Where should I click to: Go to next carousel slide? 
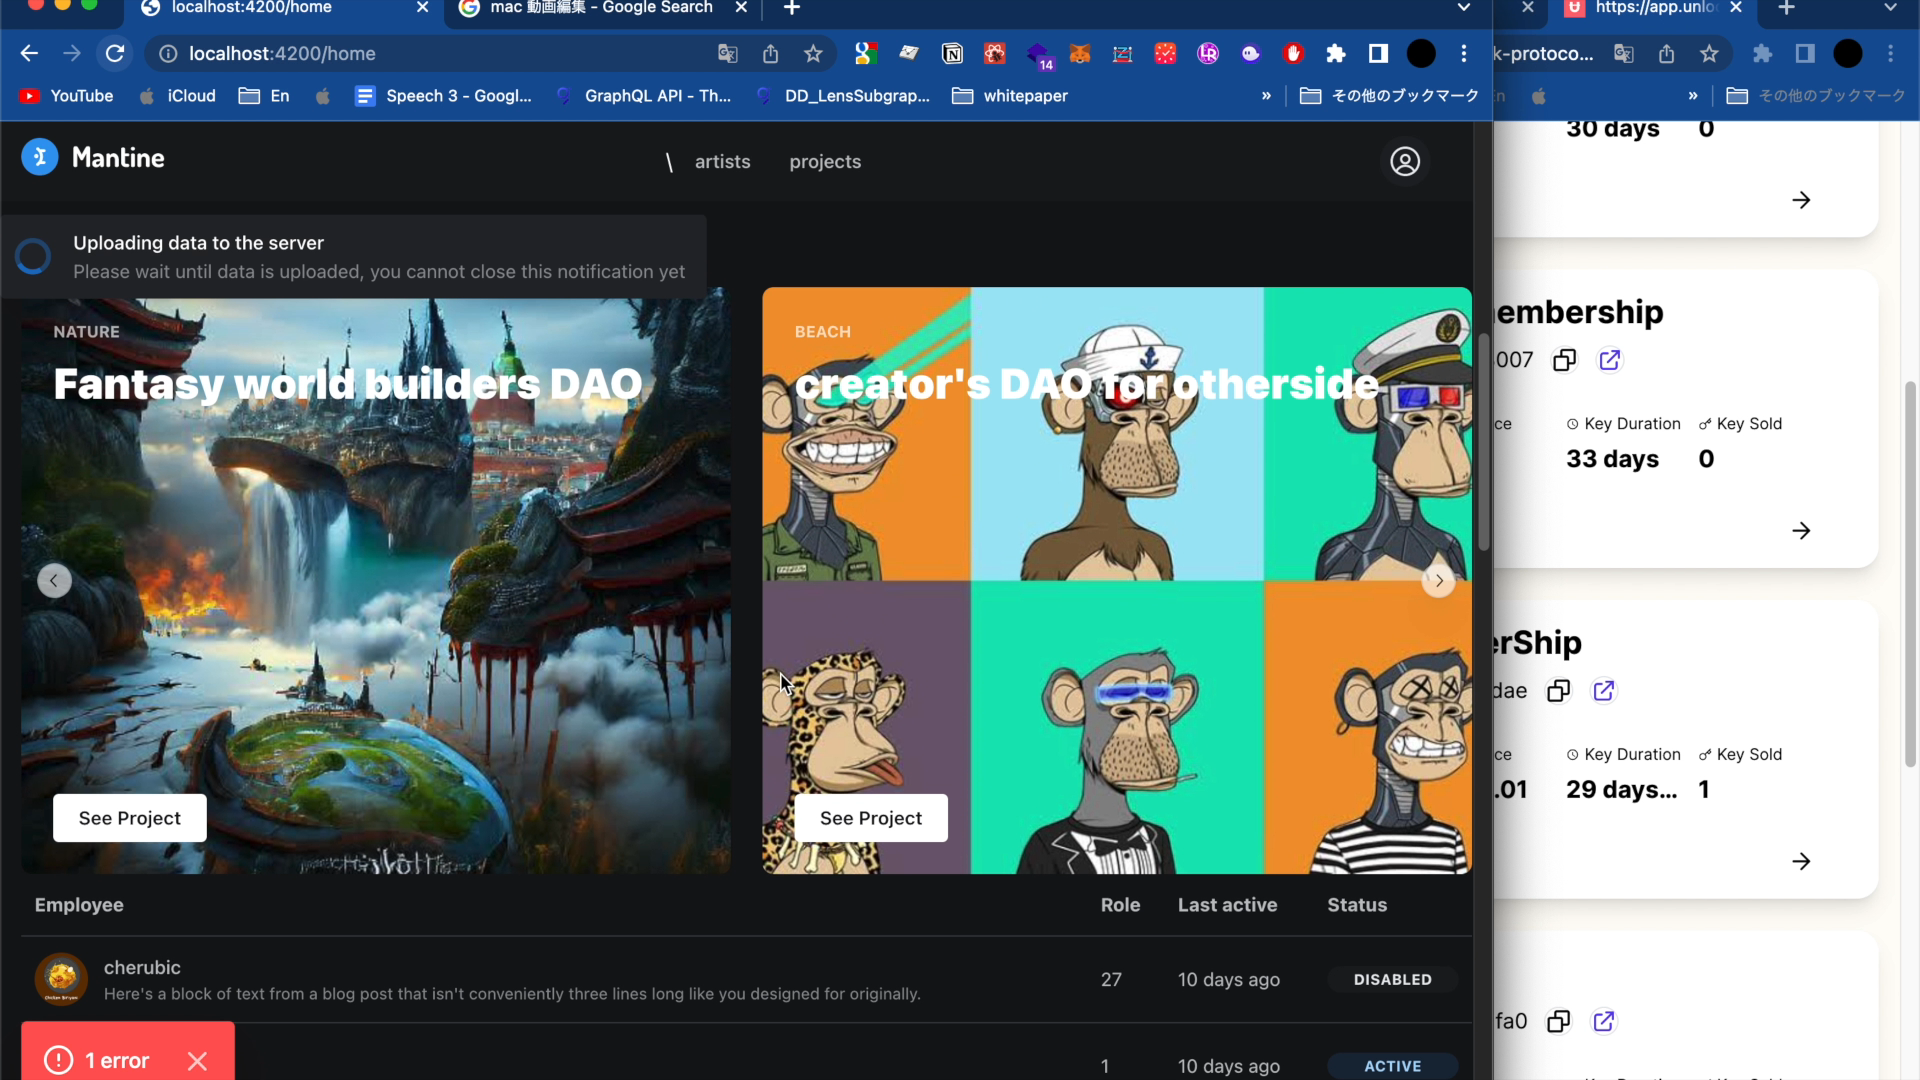[x=1438, y=581]
